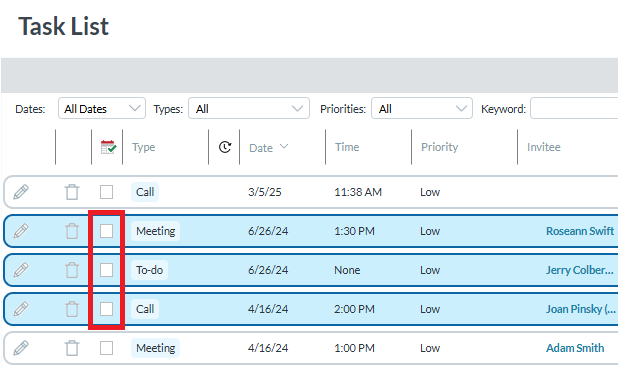The width and height of the screenshot is (618, 368).
Task: Open invitee Roseann Swift link
Action: [x=580, y=231]
